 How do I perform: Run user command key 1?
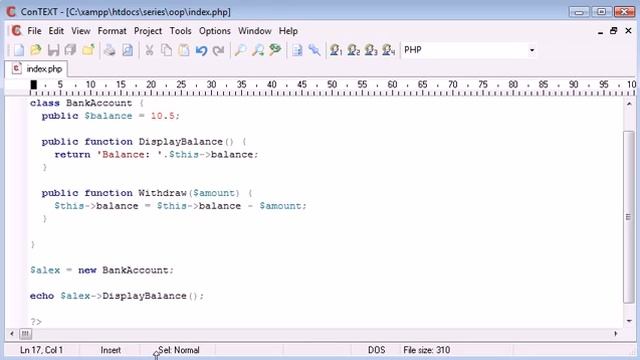point(336,50)
